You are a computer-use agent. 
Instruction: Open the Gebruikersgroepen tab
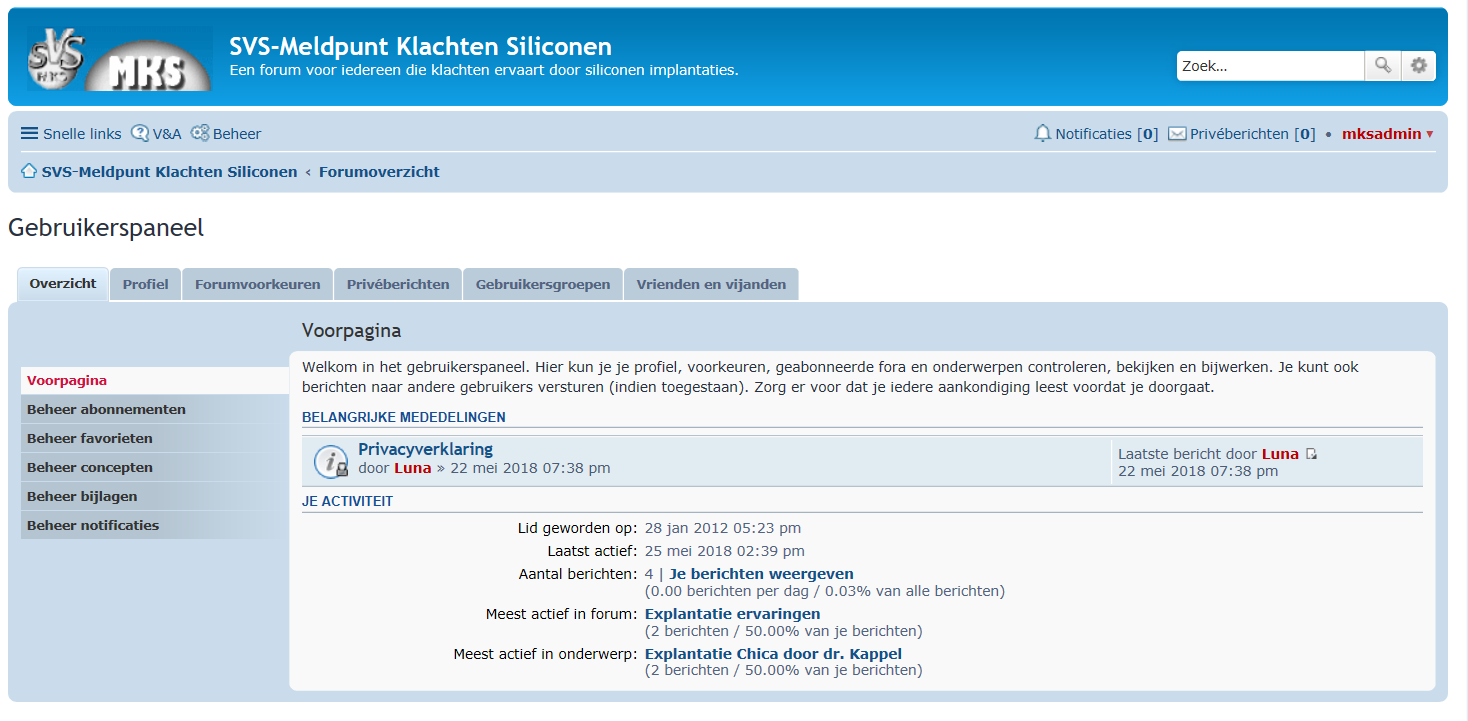point(542,284)
